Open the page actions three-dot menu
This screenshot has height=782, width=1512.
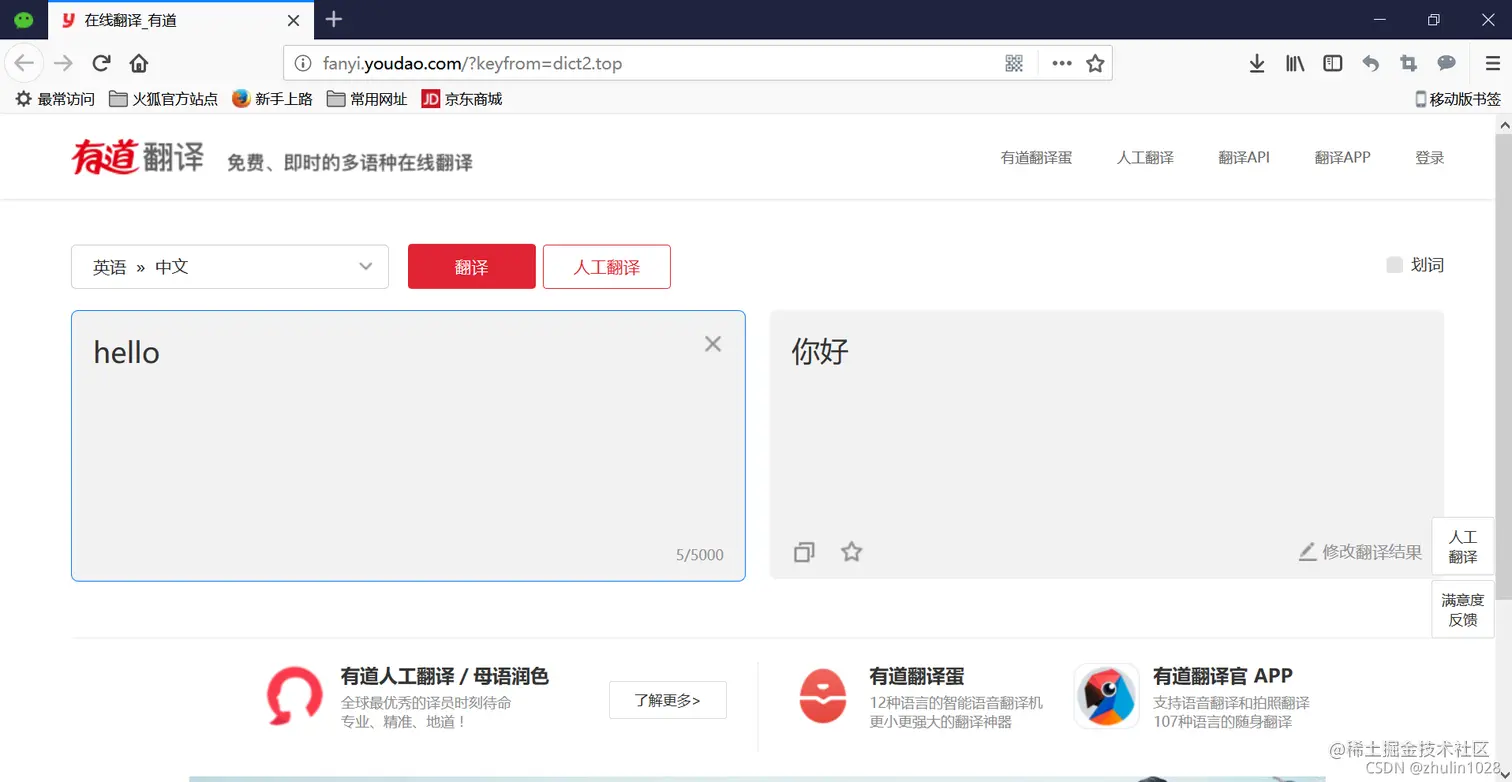point(1062,63)
